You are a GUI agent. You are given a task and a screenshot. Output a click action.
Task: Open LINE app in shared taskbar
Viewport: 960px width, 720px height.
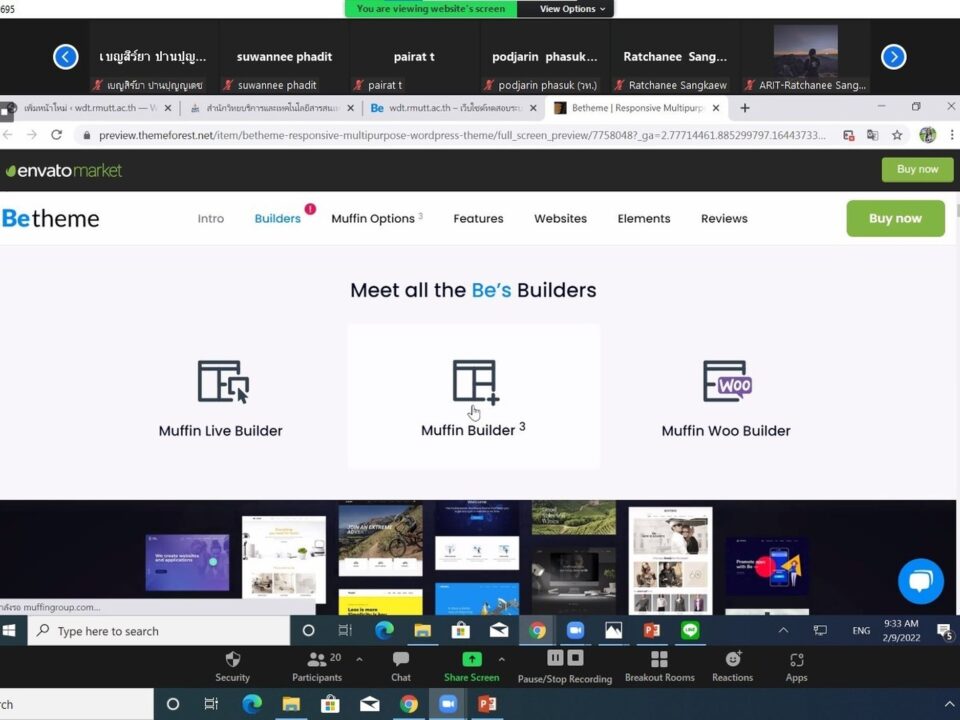690,631
